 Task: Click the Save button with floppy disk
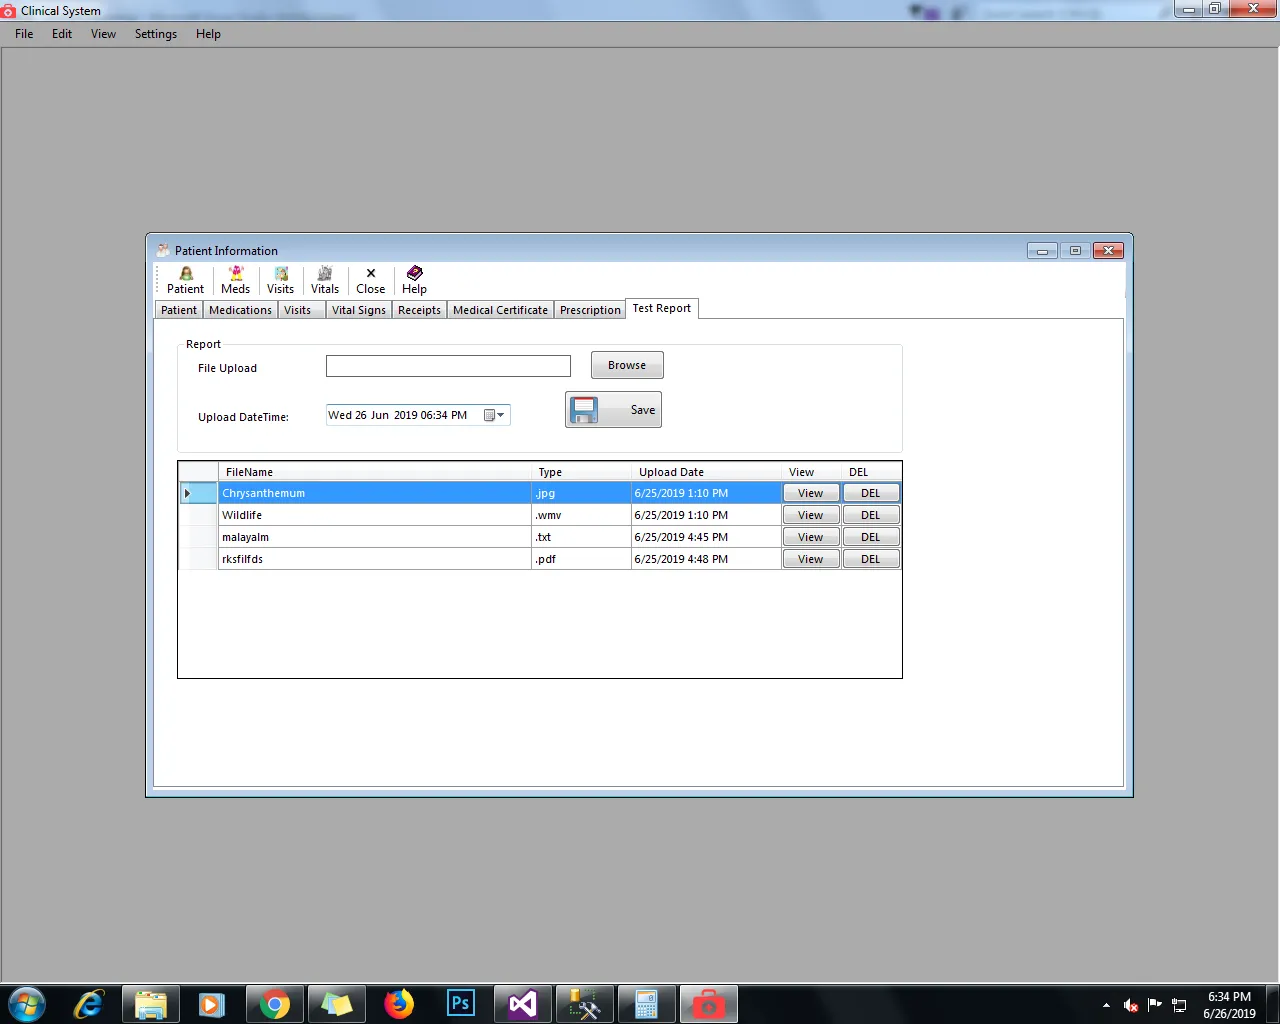point(613,410)
